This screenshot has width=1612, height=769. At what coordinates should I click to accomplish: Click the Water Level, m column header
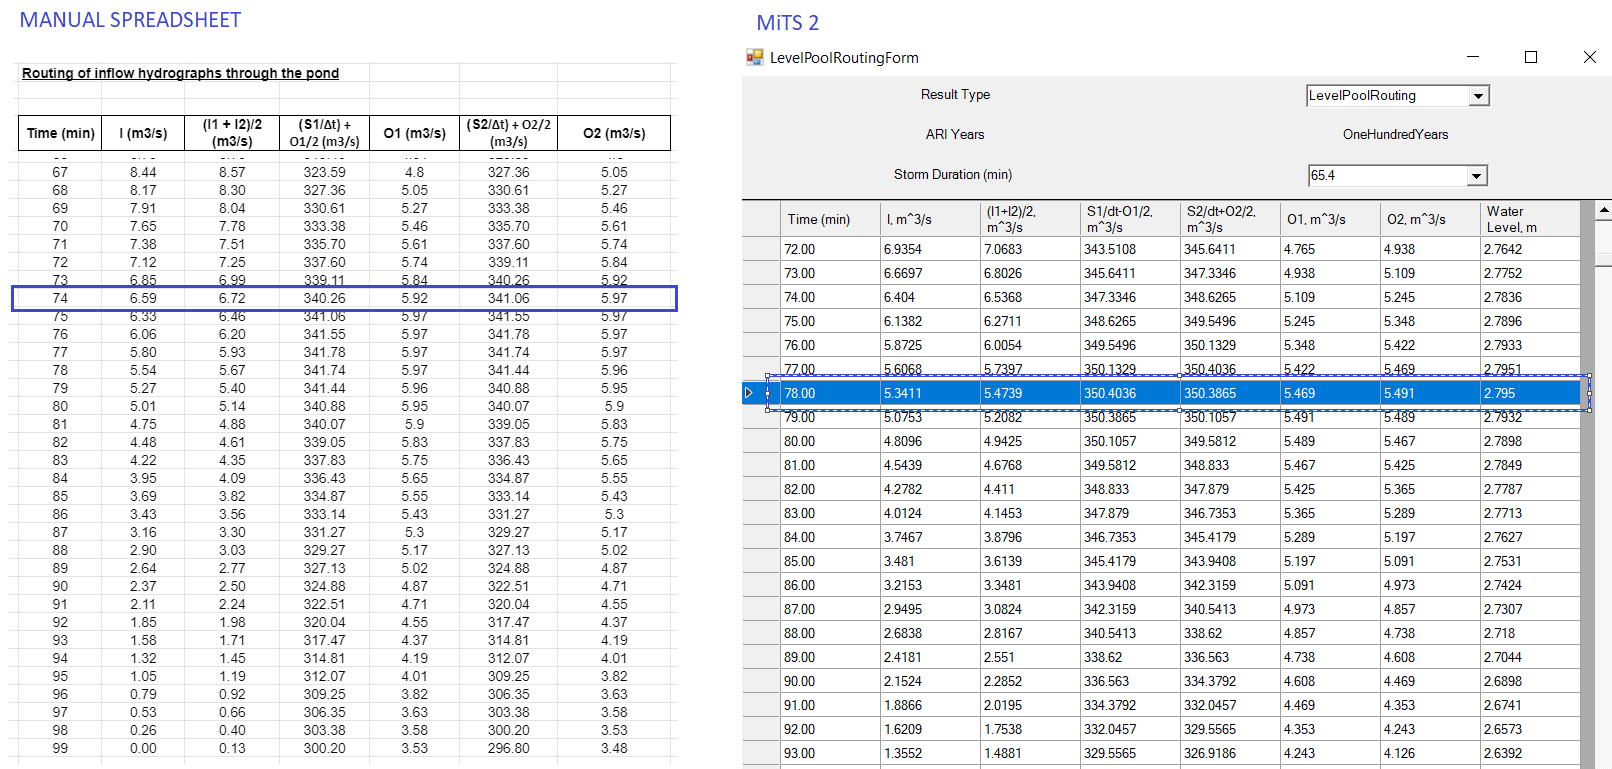[x=1530, y=219]
